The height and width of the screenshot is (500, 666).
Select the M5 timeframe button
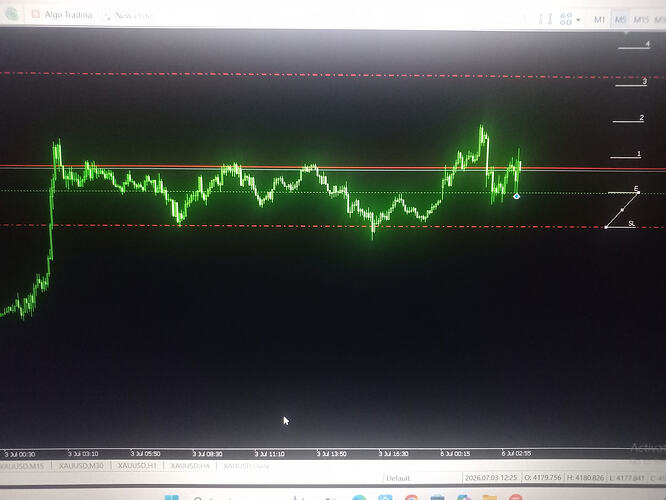(x=620, y=20)
